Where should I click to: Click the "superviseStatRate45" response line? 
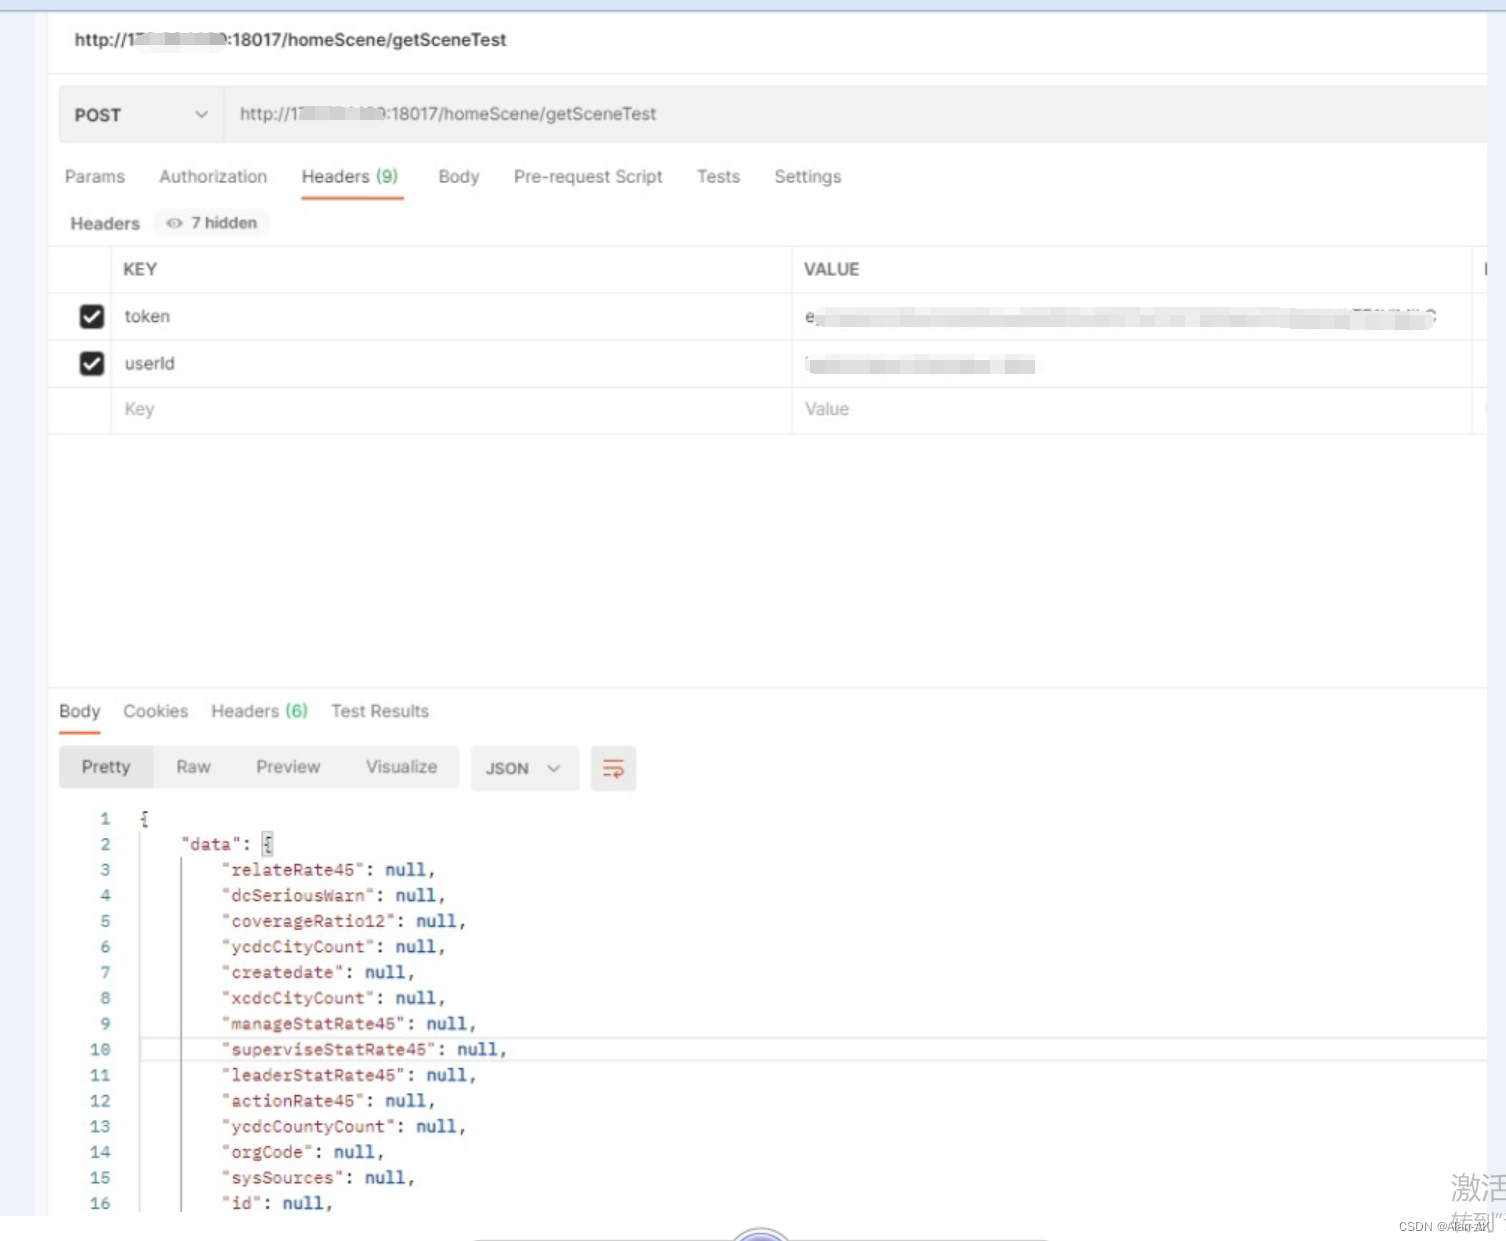coord(364,1050)
